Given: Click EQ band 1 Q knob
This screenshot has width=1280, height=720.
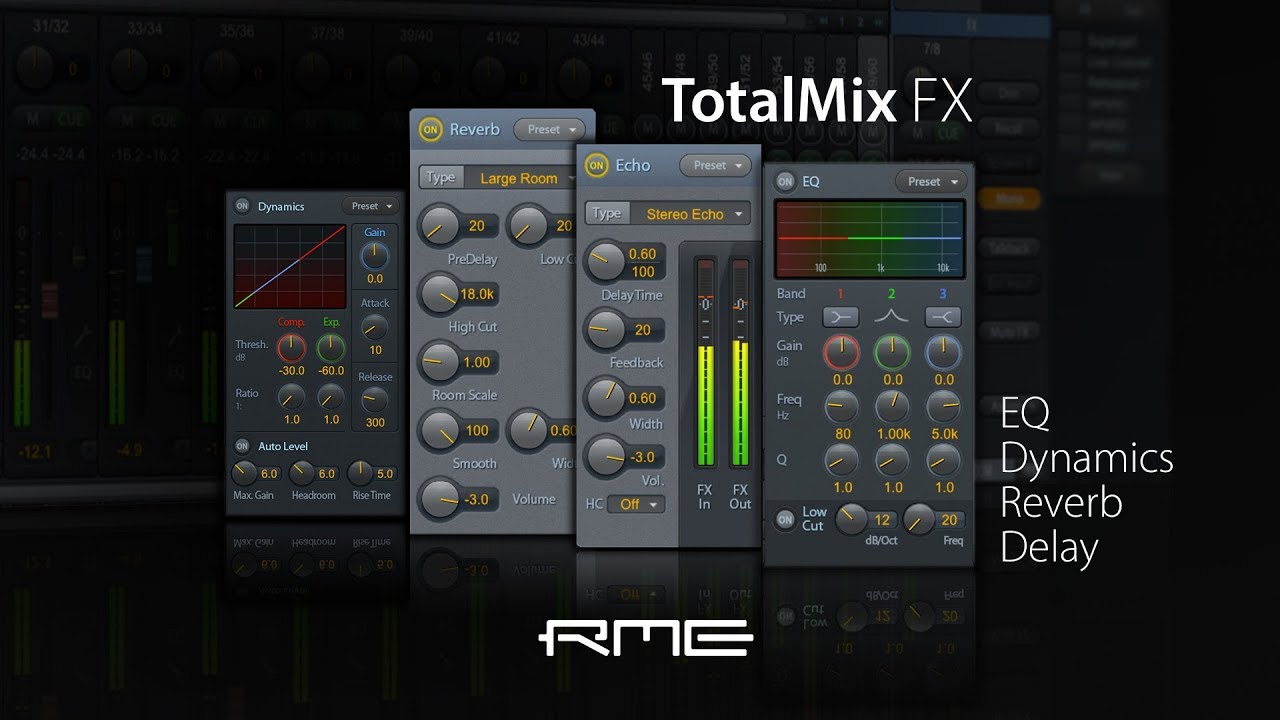Looking at the screenshot, I should click(x=842, y=460).
